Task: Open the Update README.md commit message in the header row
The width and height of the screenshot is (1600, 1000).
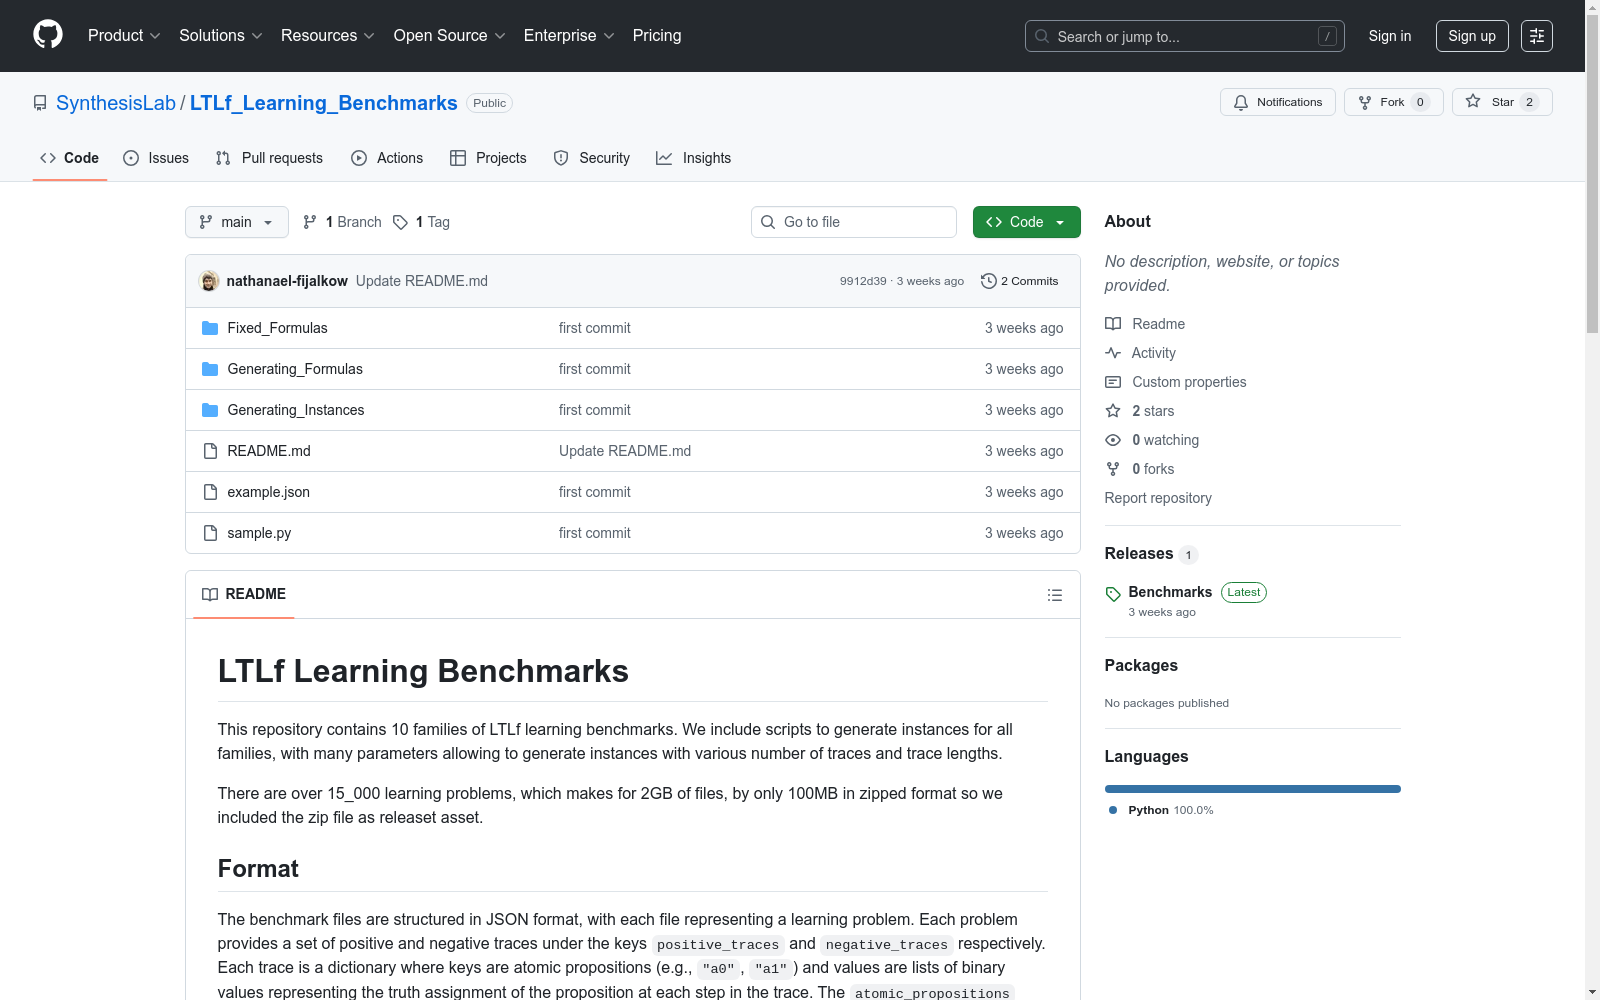Action: 422,281
